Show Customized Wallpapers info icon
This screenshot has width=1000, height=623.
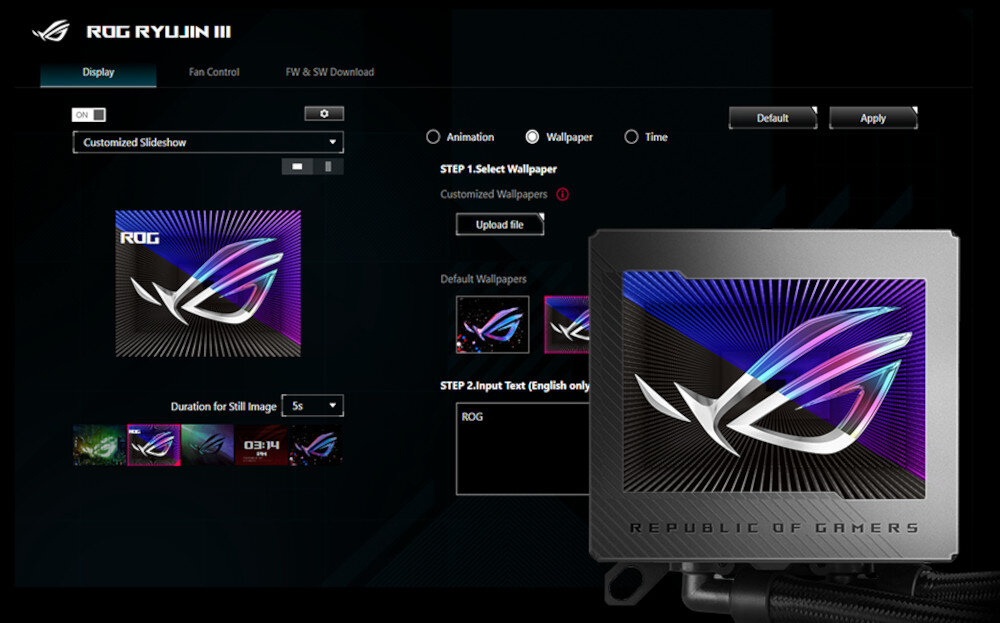[562, 194]
